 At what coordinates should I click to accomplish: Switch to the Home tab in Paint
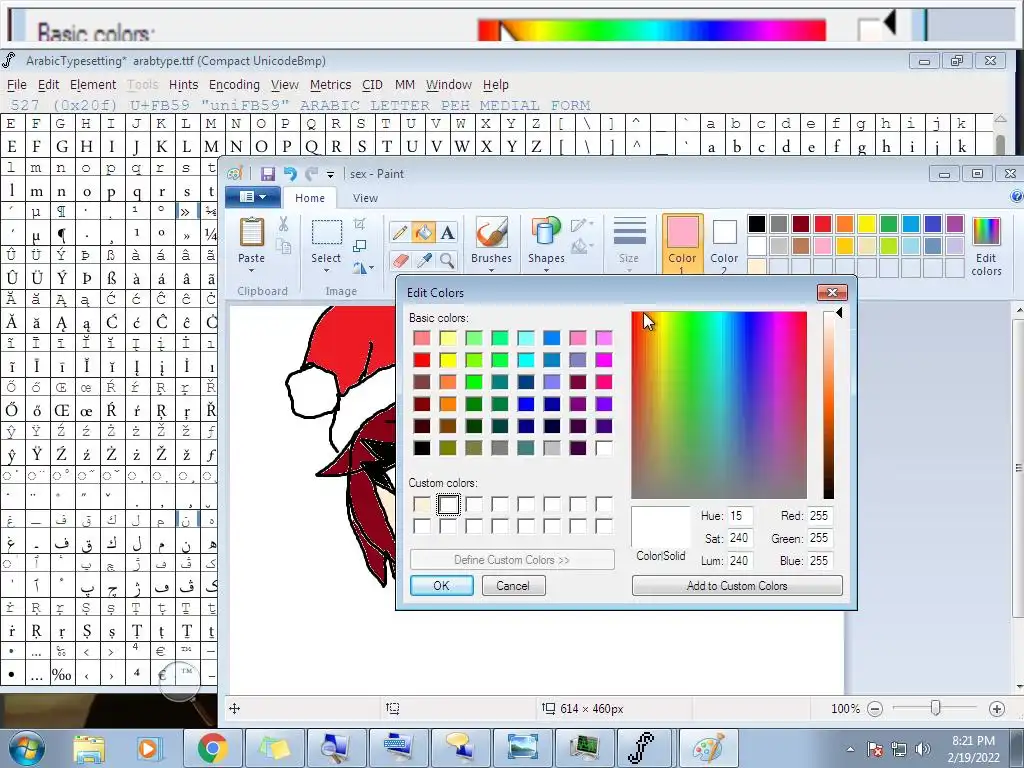(x=310, y=198)
